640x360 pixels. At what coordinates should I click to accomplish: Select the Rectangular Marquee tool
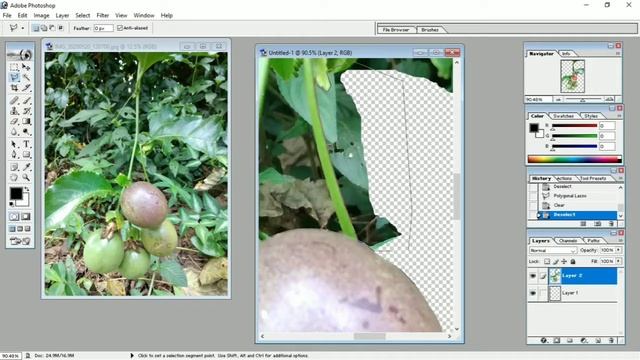tap(14, 67)
